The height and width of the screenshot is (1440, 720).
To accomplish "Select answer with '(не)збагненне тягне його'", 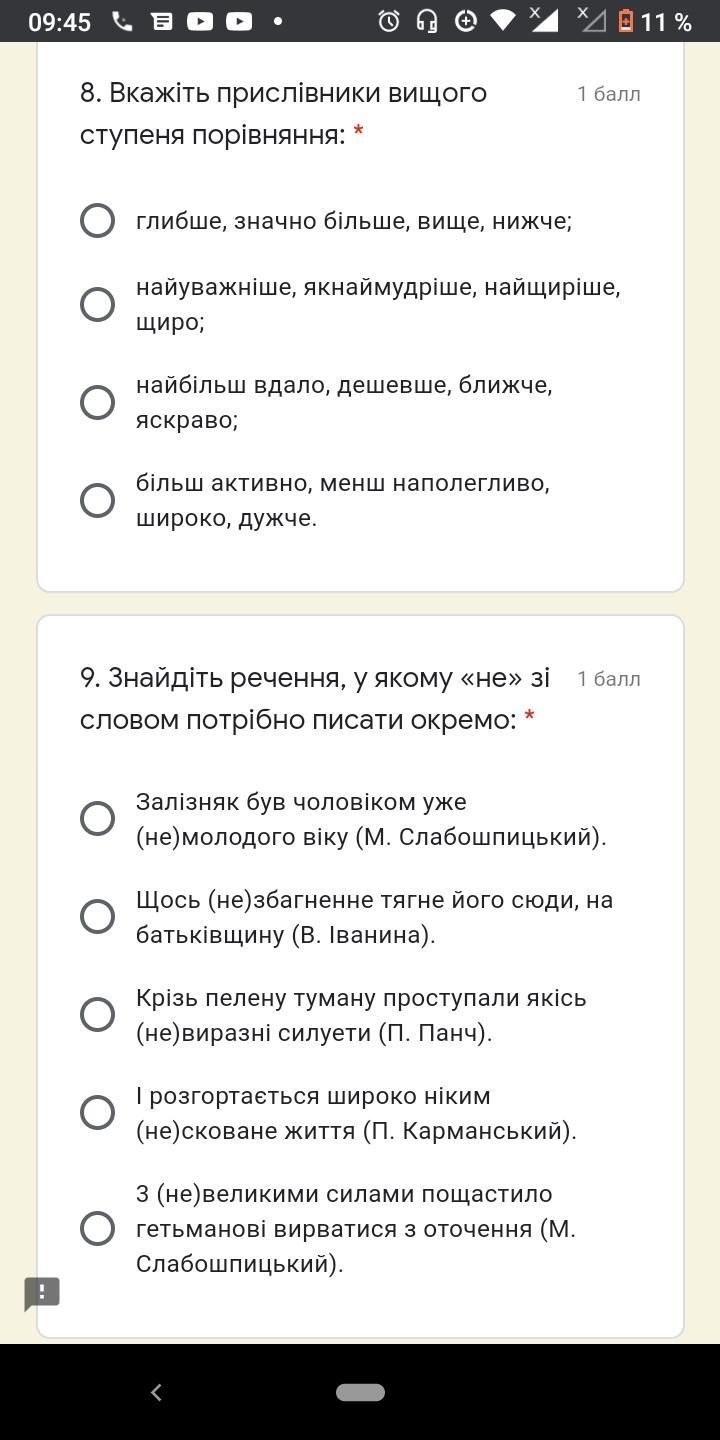I will [97, 917].
